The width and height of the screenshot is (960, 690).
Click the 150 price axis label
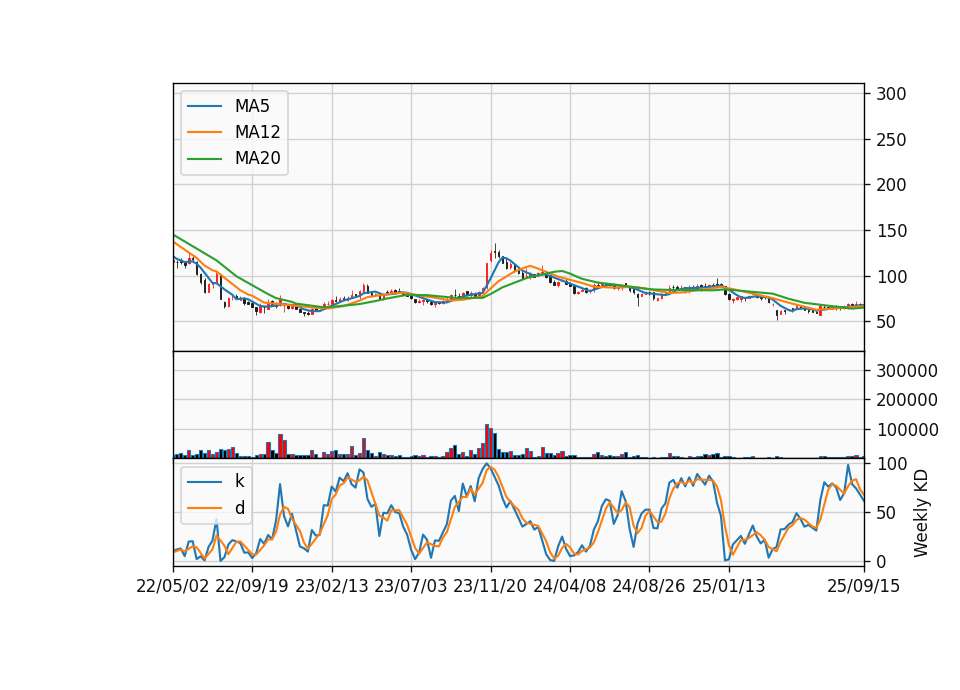(x=891, y=231)
